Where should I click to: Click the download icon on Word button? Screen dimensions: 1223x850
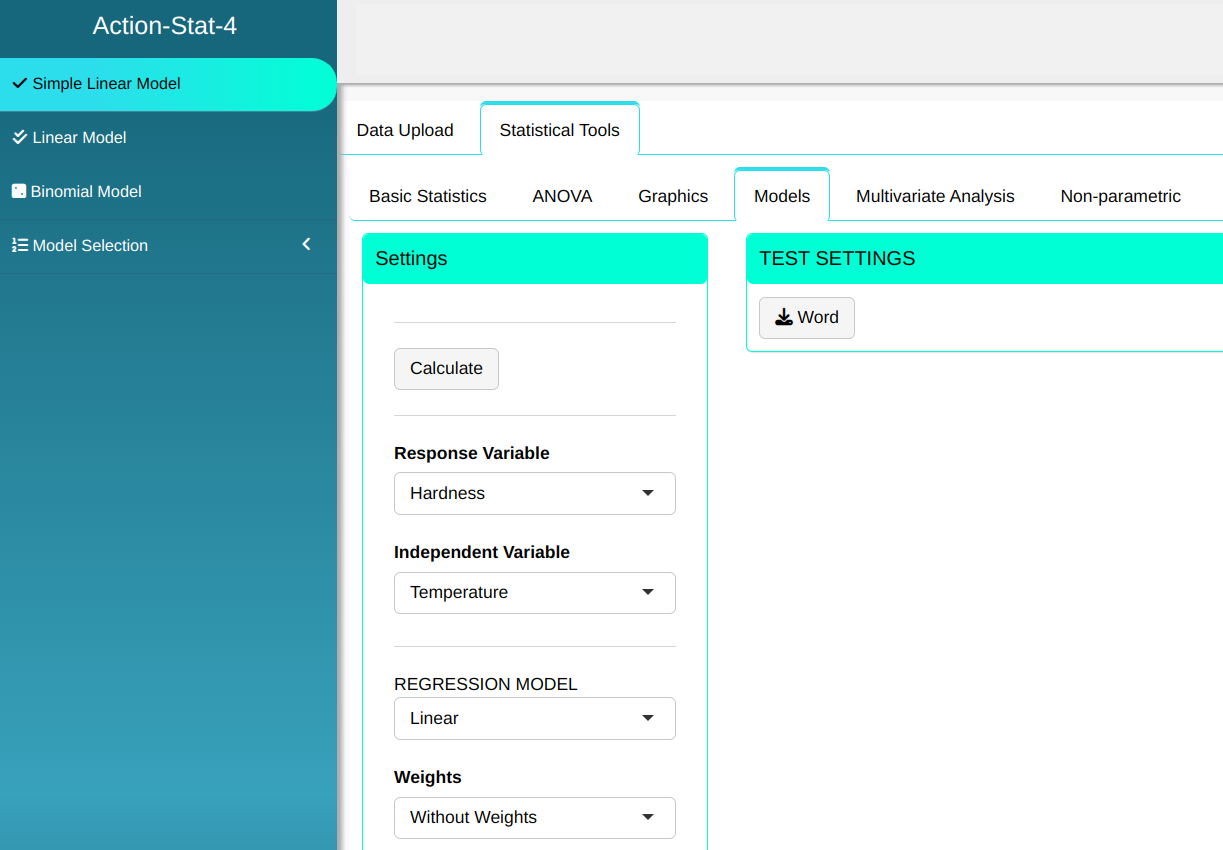[x=784, y=318]
